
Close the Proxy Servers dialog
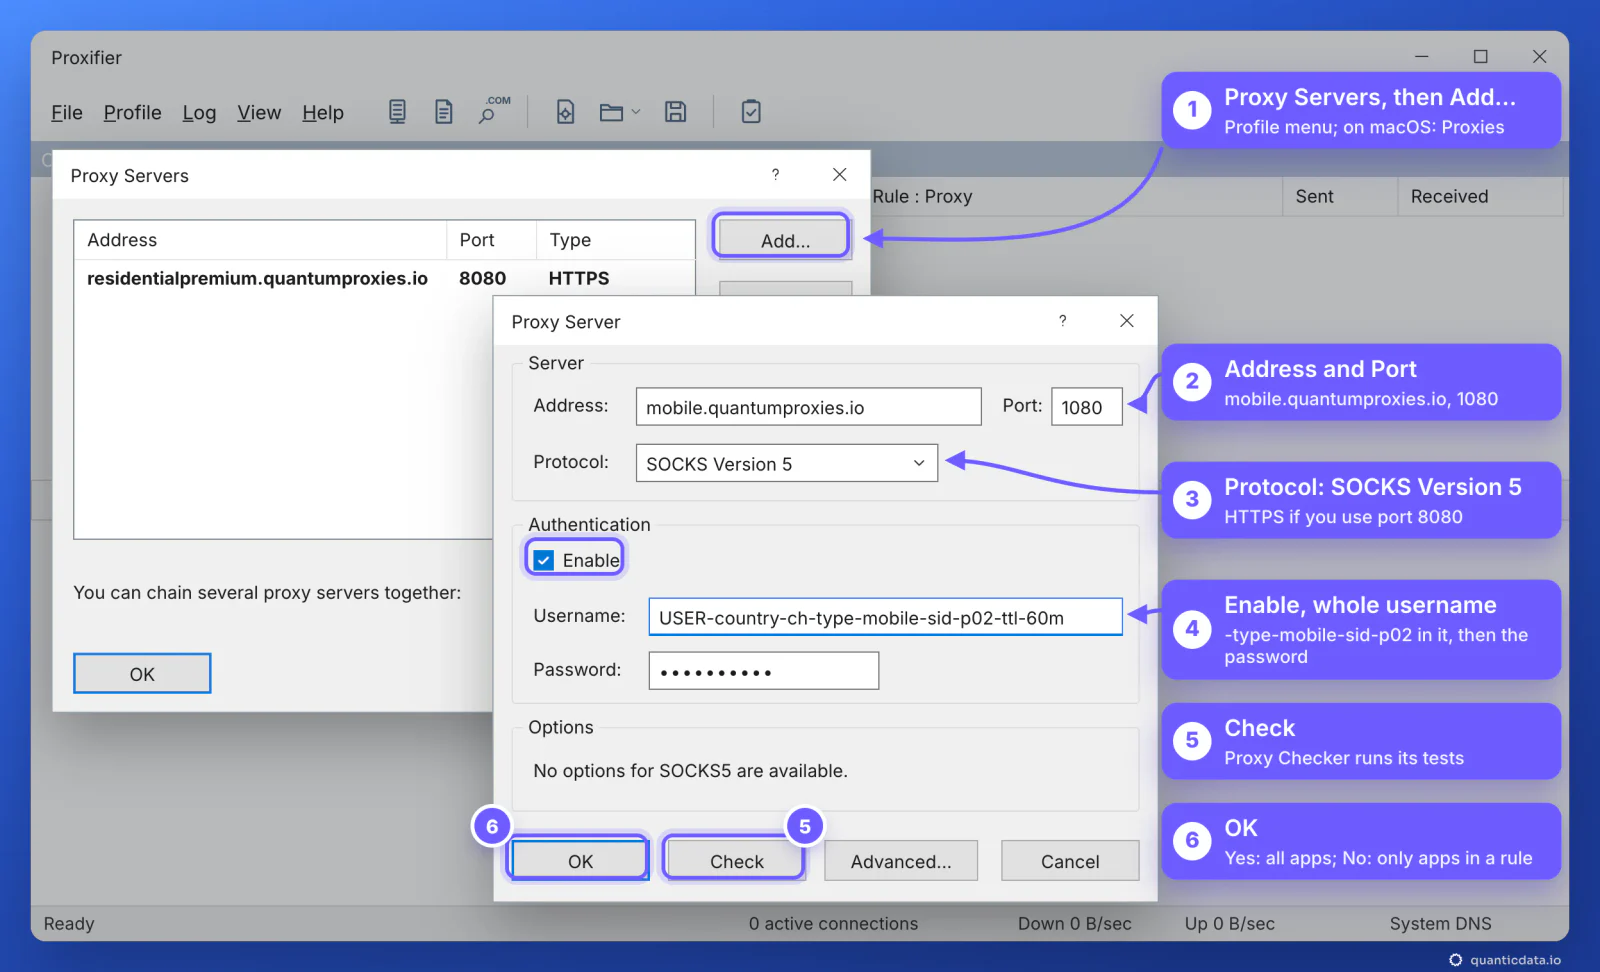coord(840,175)
